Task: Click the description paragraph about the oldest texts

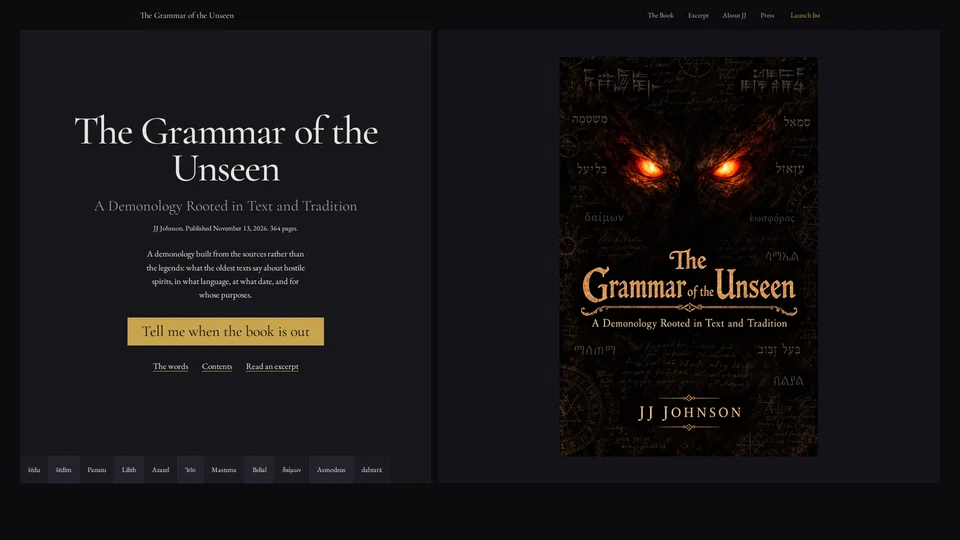Action: (225, 274)
